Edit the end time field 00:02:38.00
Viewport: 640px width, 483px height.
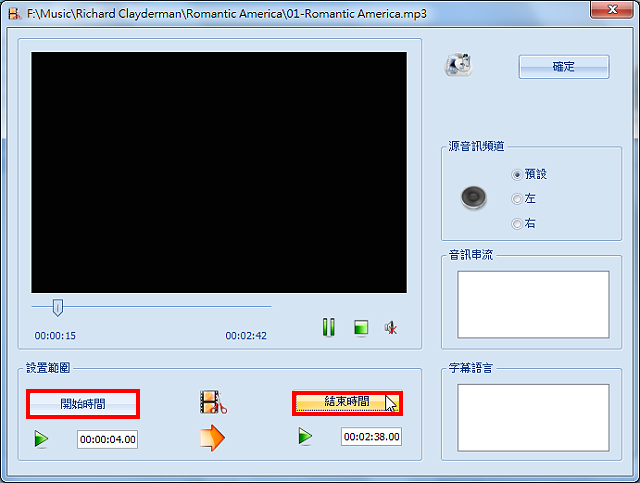point(371,437)
